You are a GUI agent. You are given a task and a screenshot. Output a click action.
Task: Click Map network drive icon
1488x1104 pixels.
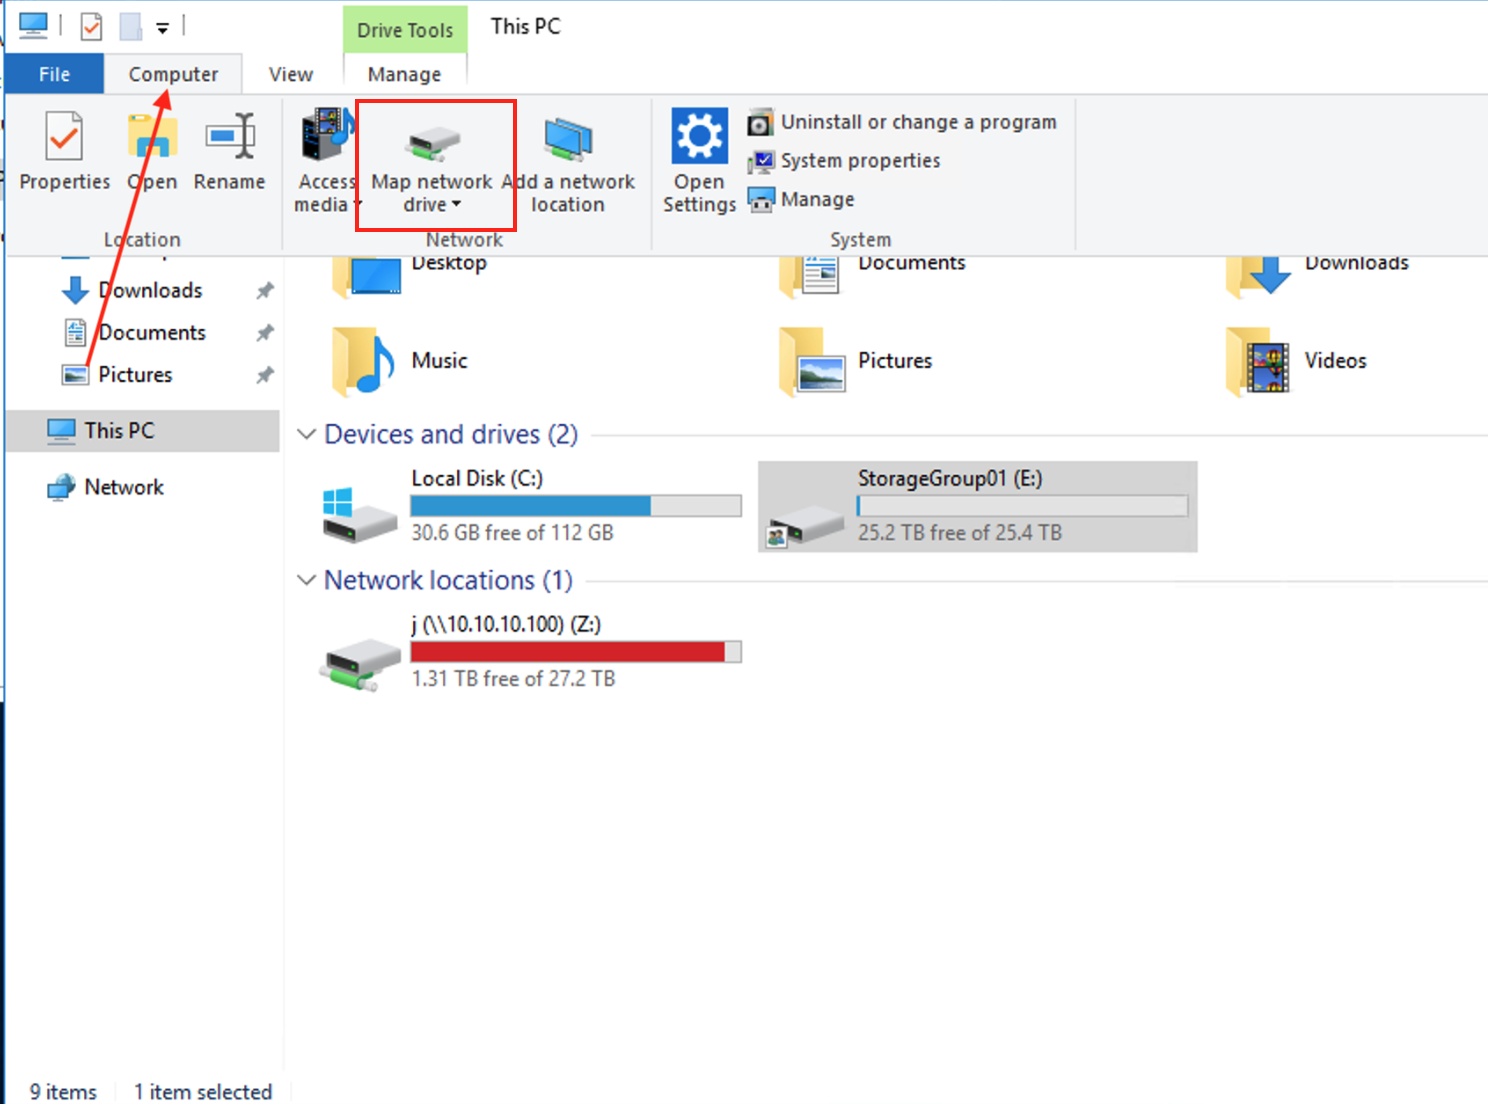coord(432,144)
